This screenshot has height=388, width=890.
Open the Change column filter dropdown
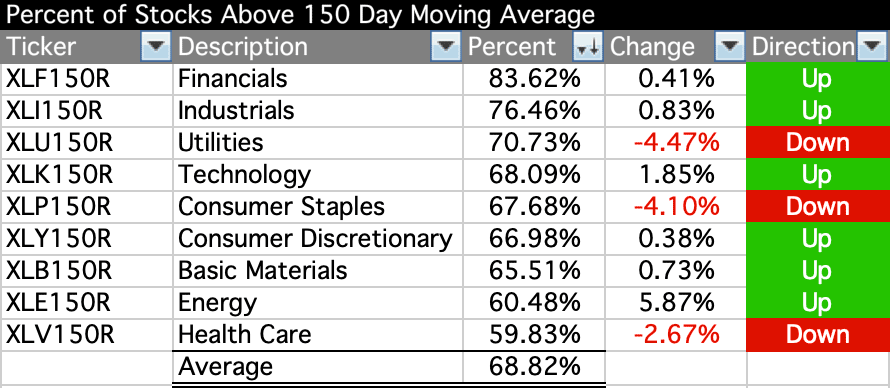coord(730,47)
